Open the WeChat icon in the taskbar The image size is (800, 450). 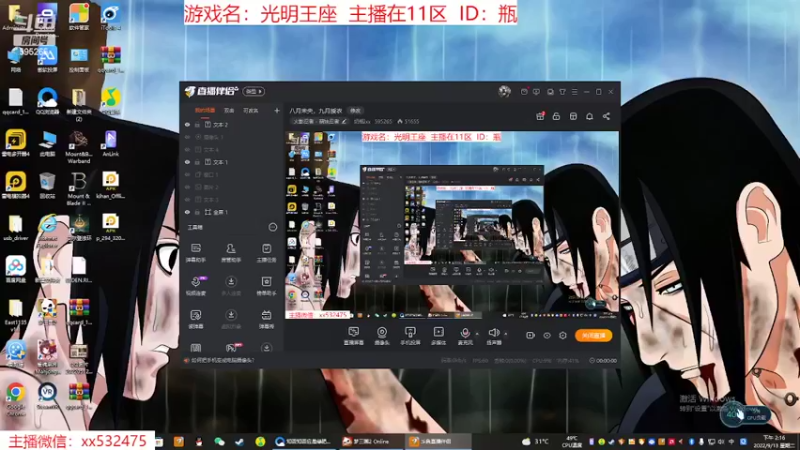(x=219, y=441)
